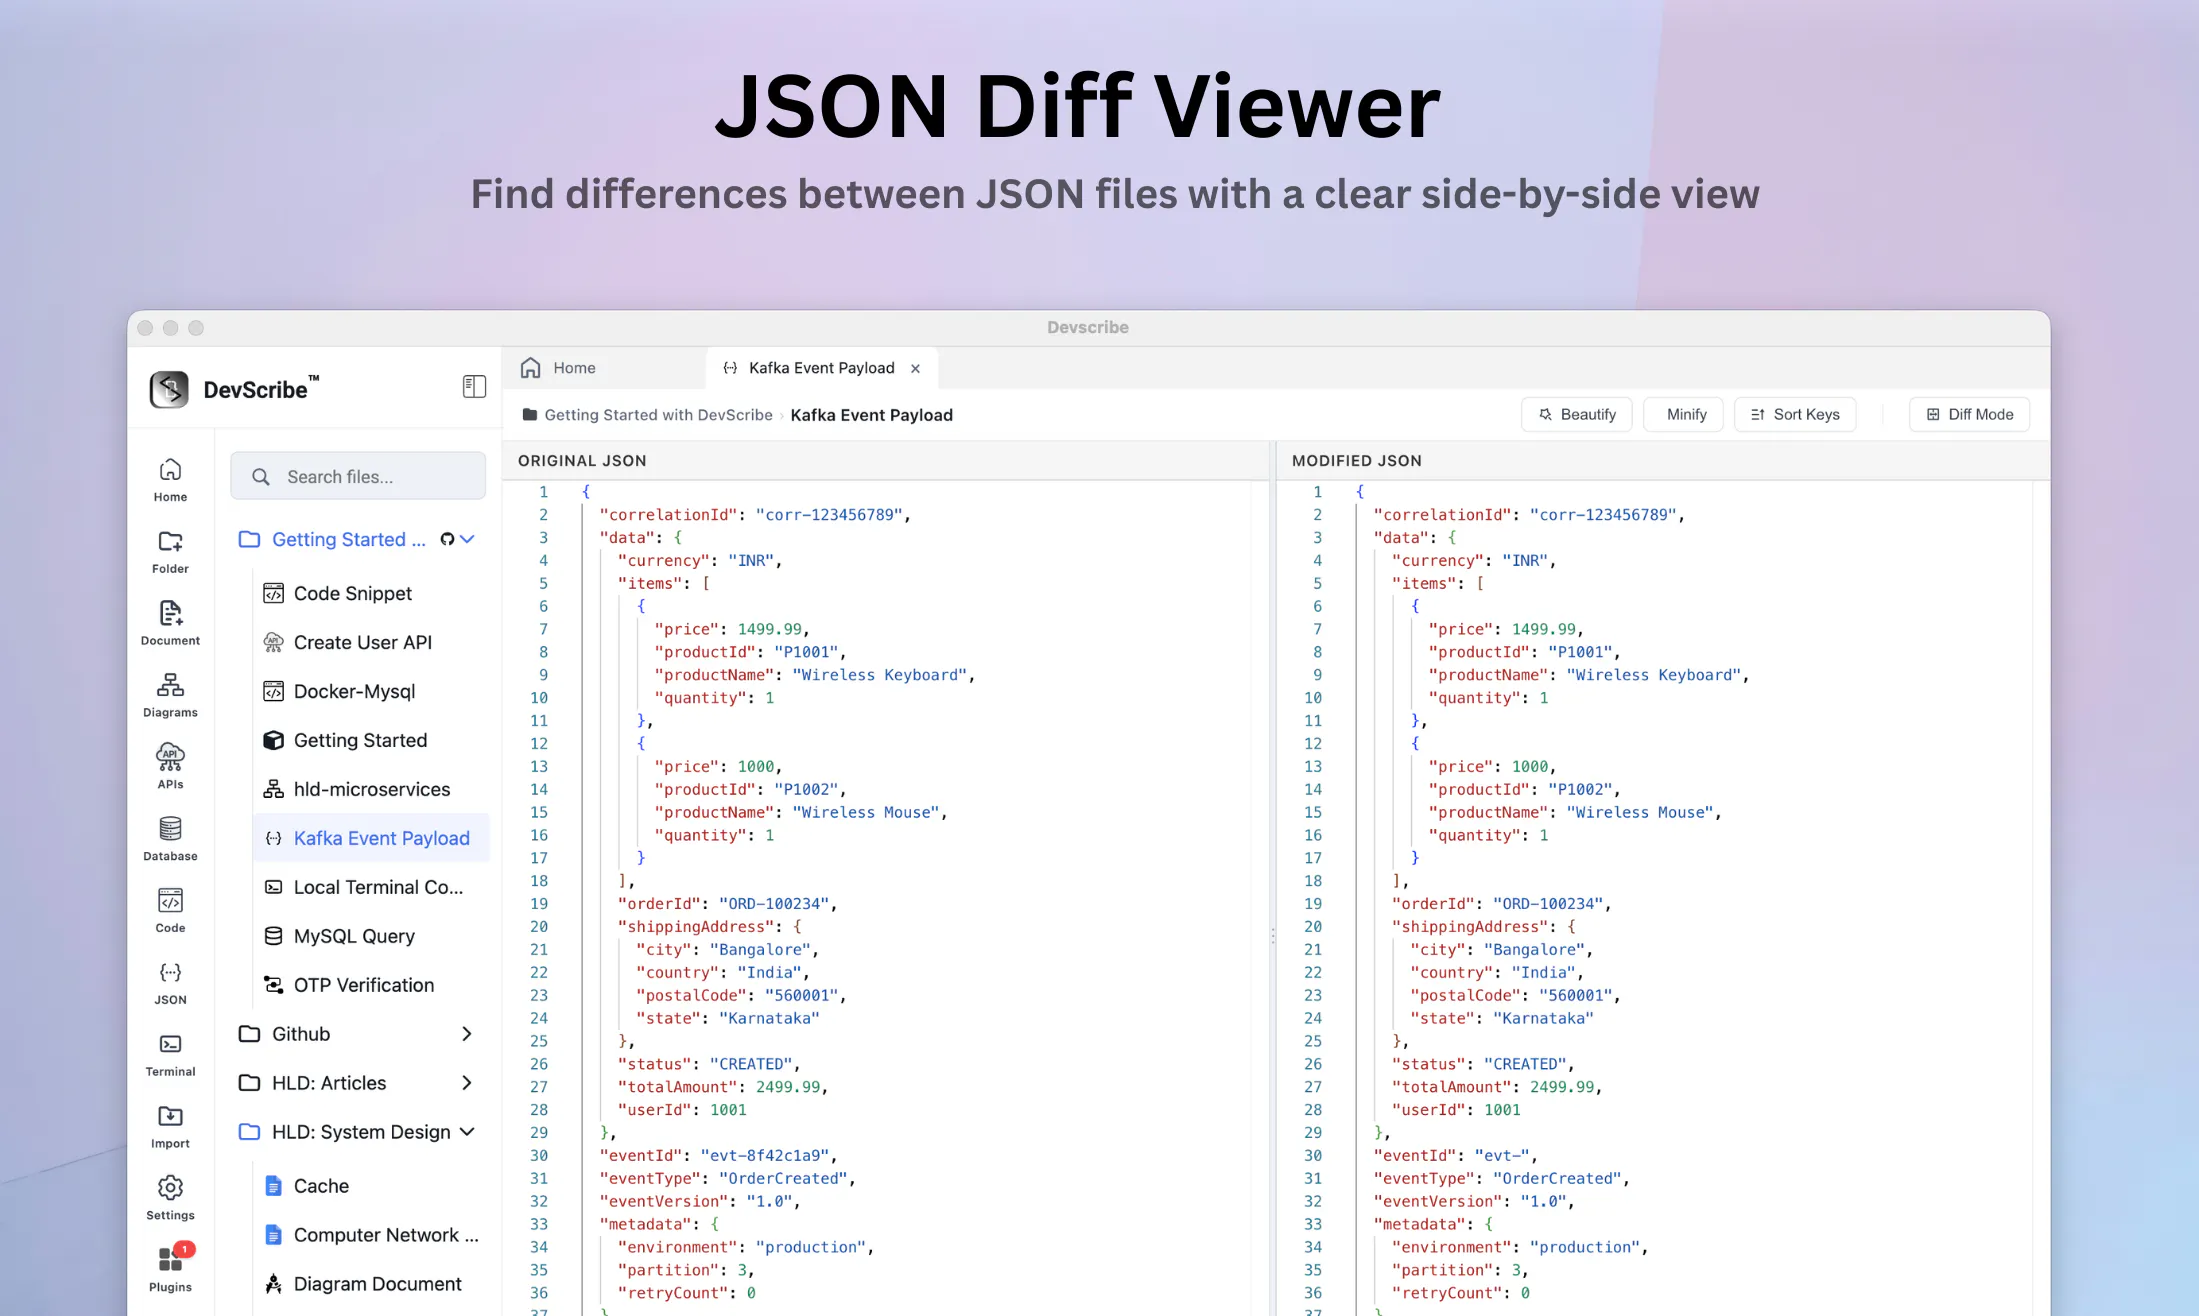Click line number 19 in original pane
This screenshot has height=1316, width=2199.
click(539, 904)
